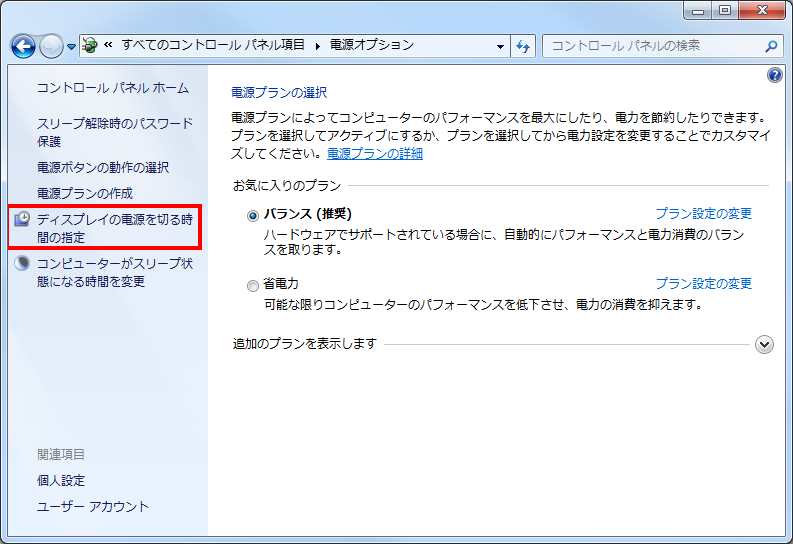Image resolution: width=793 pixels, height=544 pixels.
Task: Click the search magnifier icon
Action: [x=770, y=46]
